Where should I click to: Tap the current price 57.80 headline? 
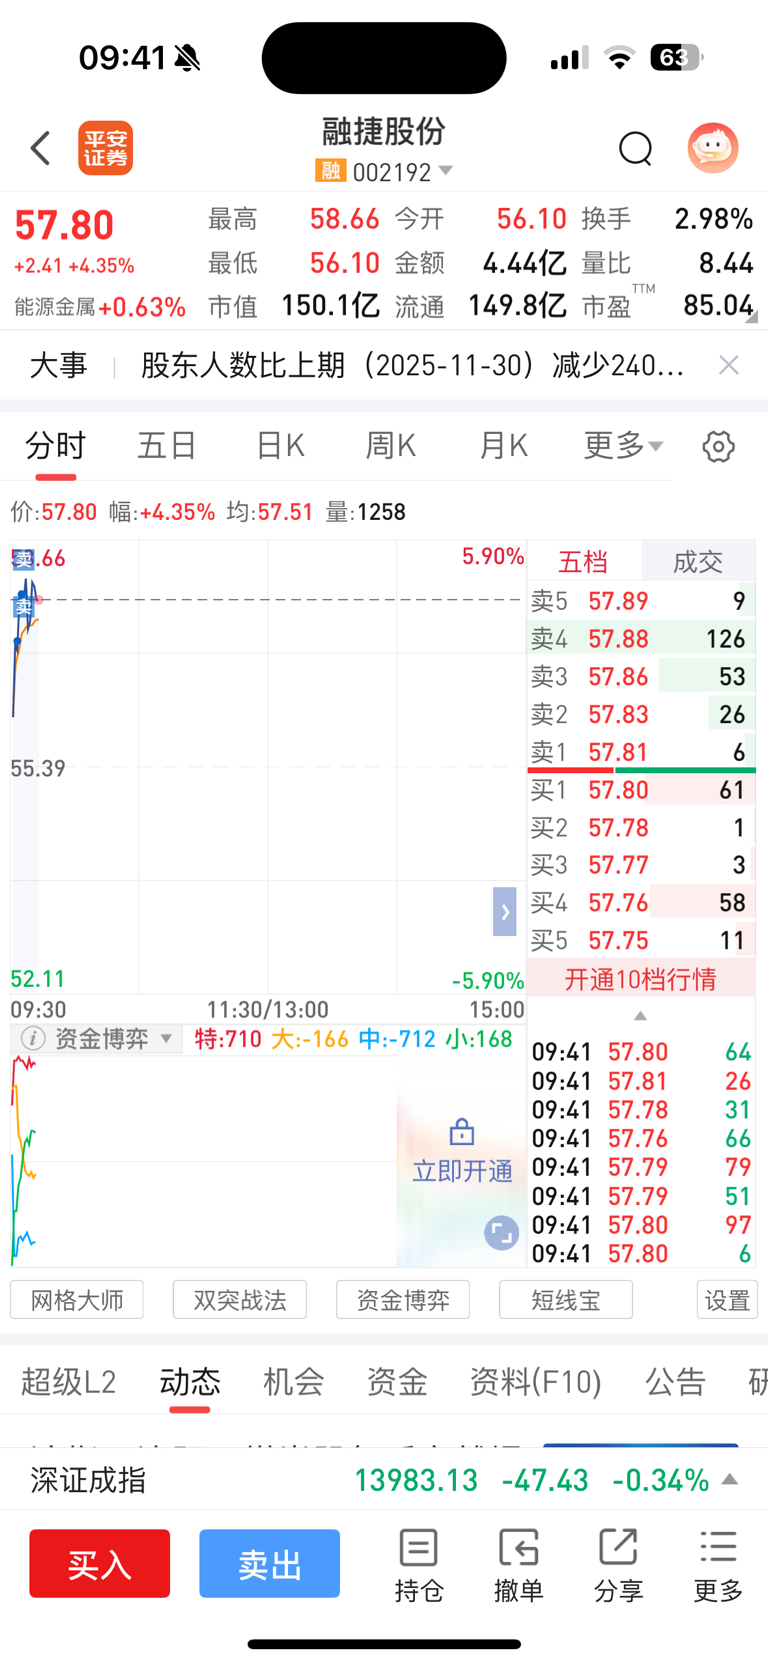pos(64,226)
